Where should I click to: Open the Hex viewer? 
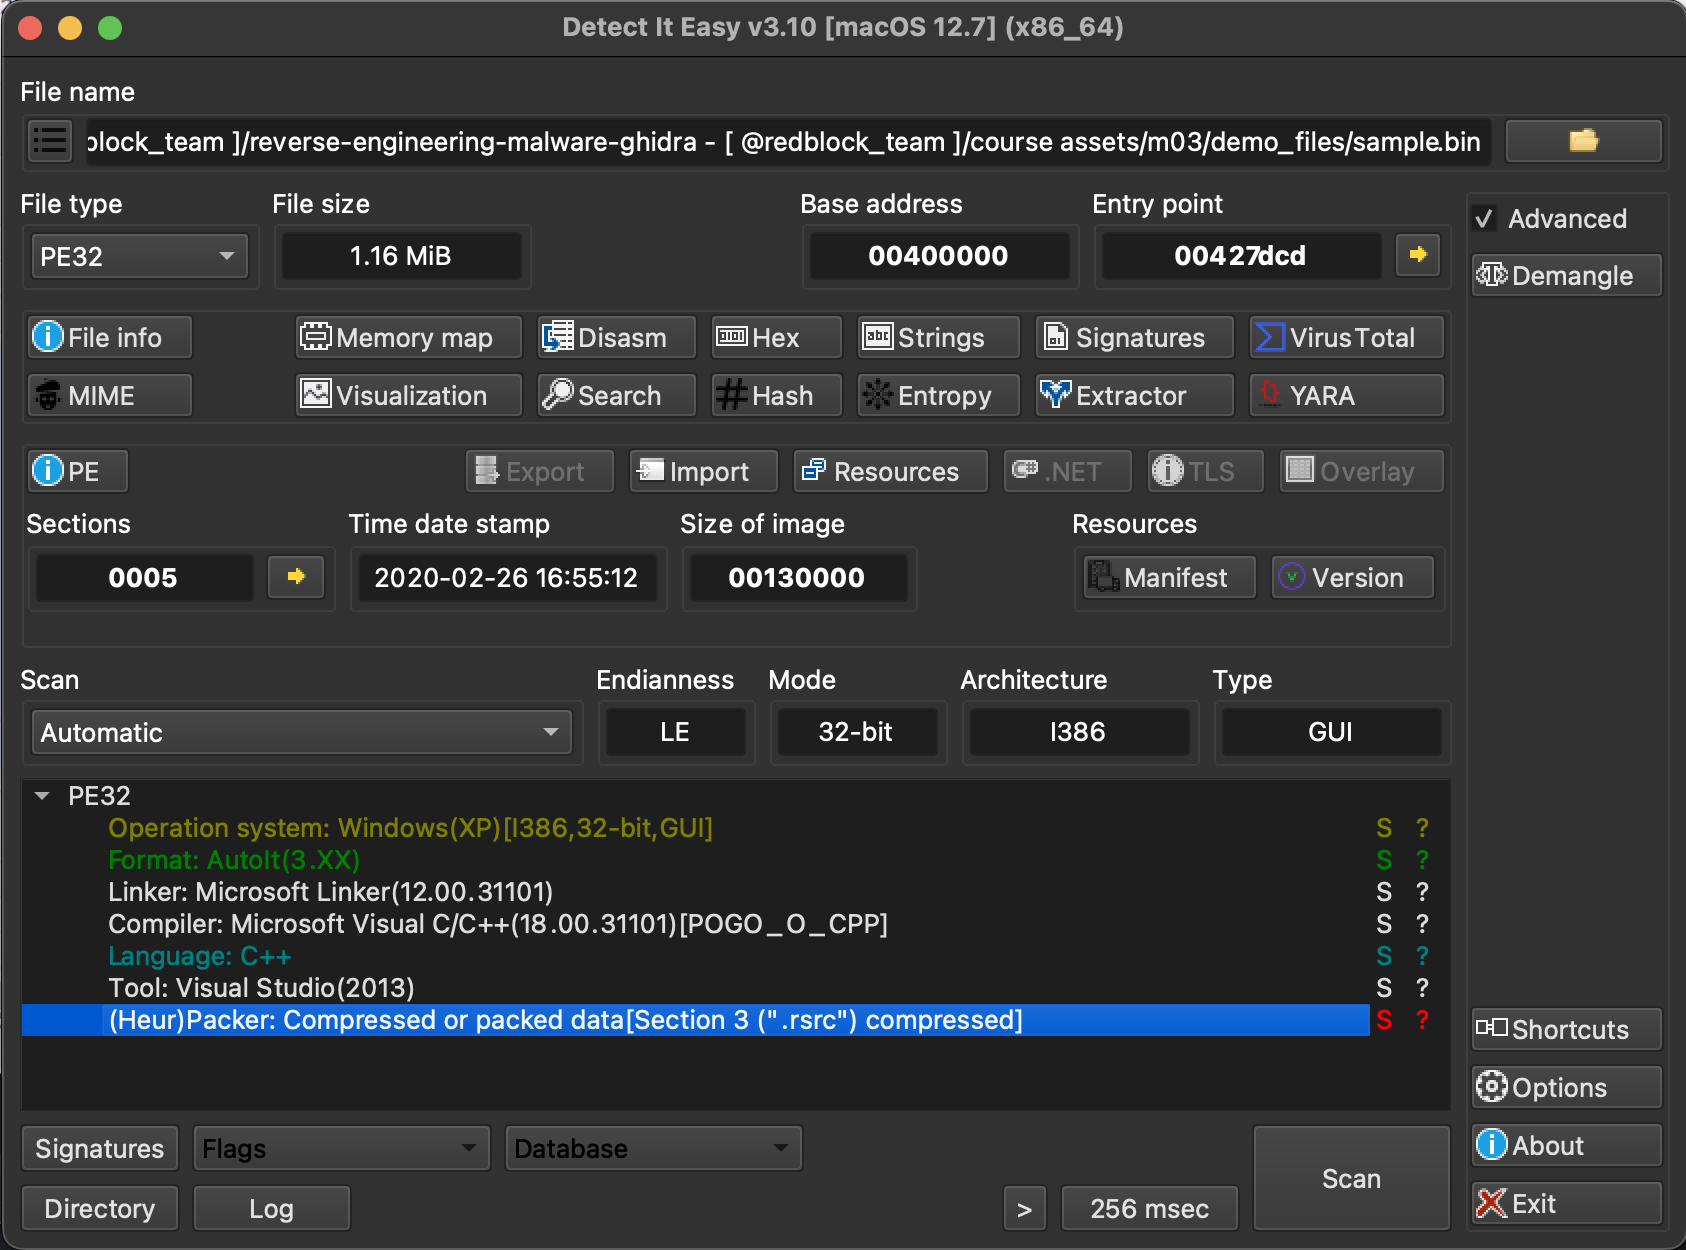pos(776,338)
